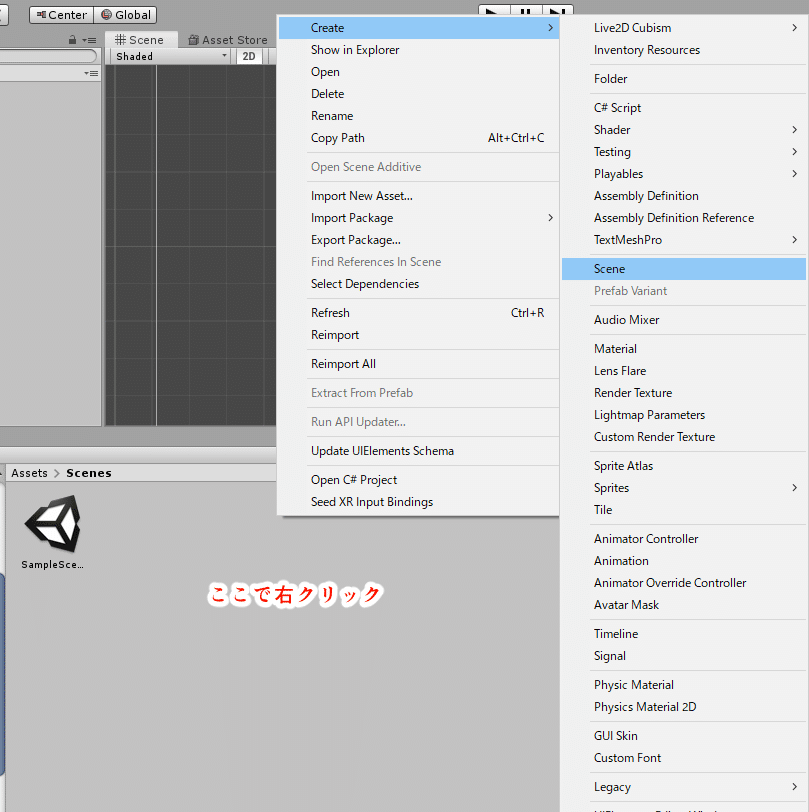809x812 pixels.
Task: Choose Signal from Create menu
Action: click(684, 656)
